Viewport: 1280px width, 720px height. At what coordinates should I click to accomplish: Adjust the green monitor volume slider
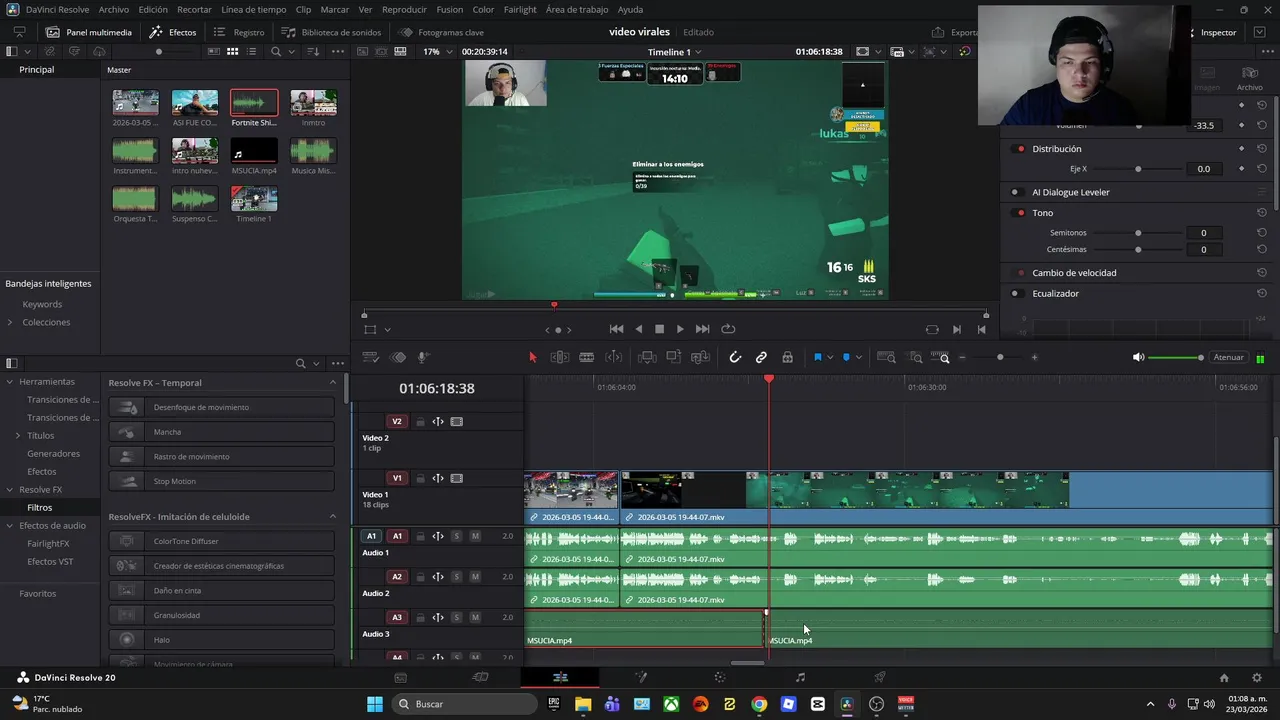coord(1176,358)
